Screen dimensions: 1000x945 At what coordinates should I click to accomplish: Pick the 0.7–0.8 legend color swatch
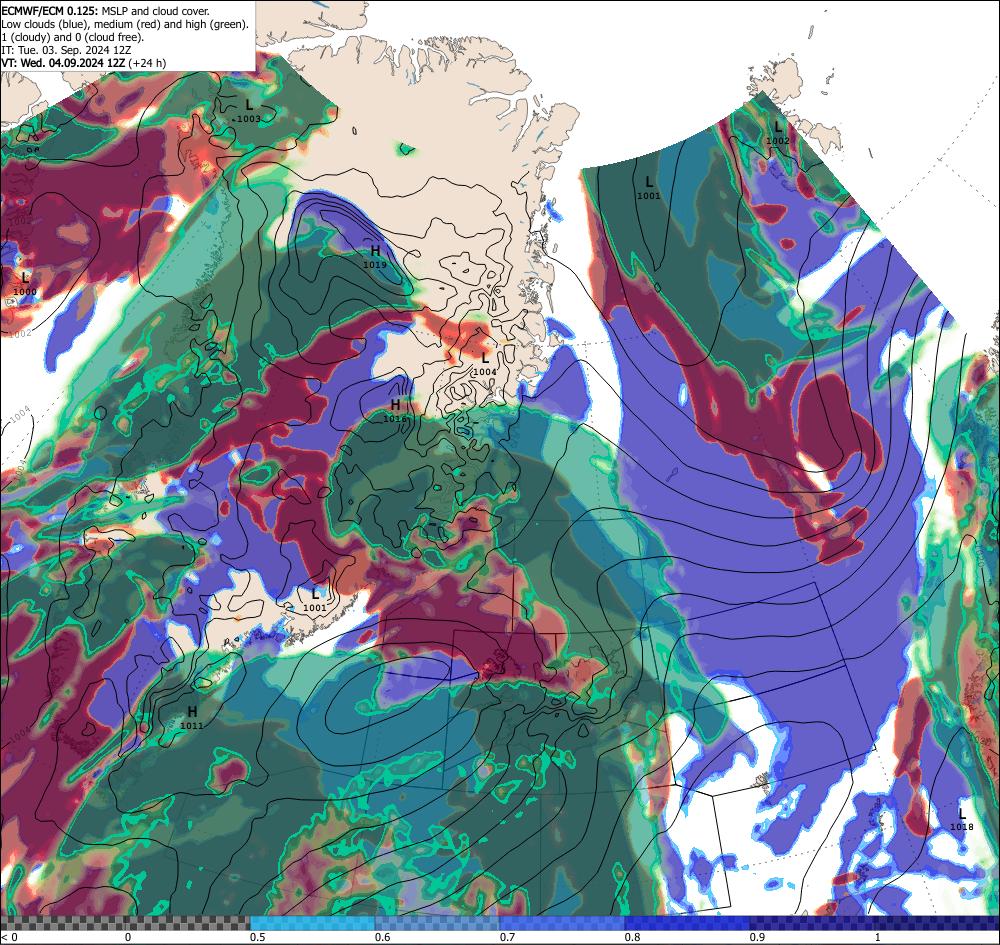(x=562, y=923)
